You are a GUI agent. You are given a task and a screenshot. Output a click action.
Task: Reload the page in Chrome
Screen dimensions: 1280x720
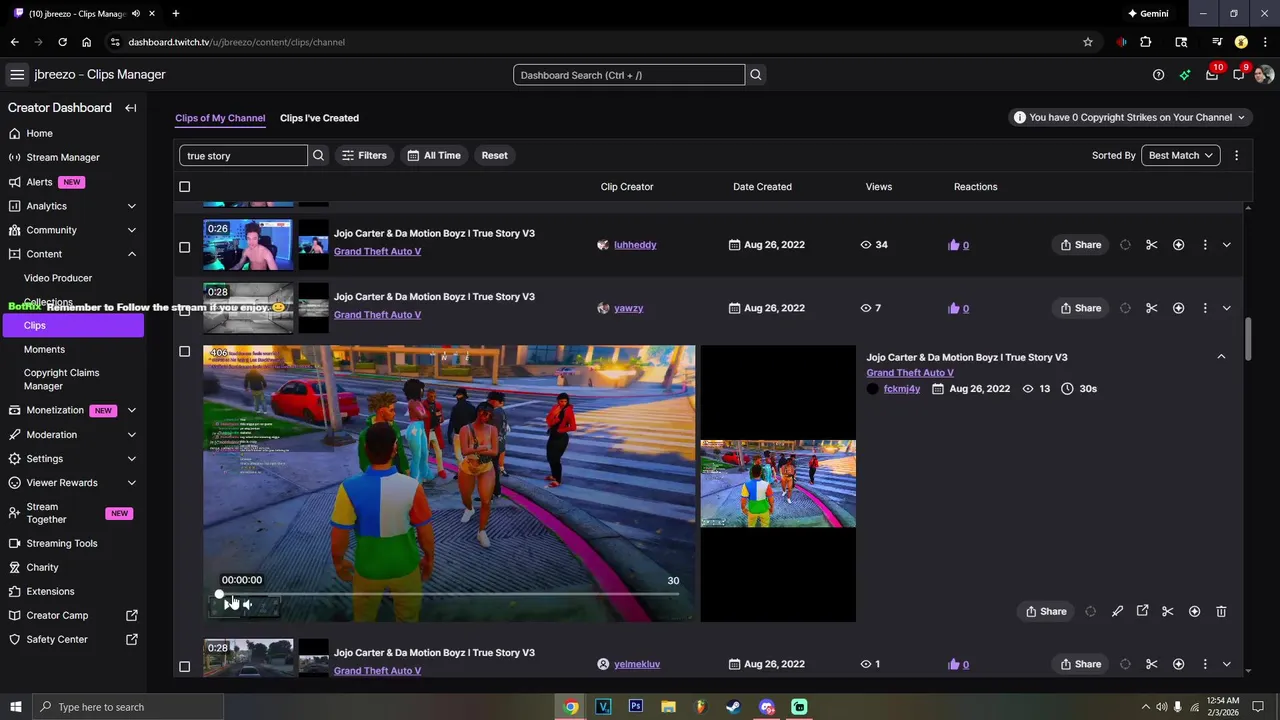click(62, 42)
